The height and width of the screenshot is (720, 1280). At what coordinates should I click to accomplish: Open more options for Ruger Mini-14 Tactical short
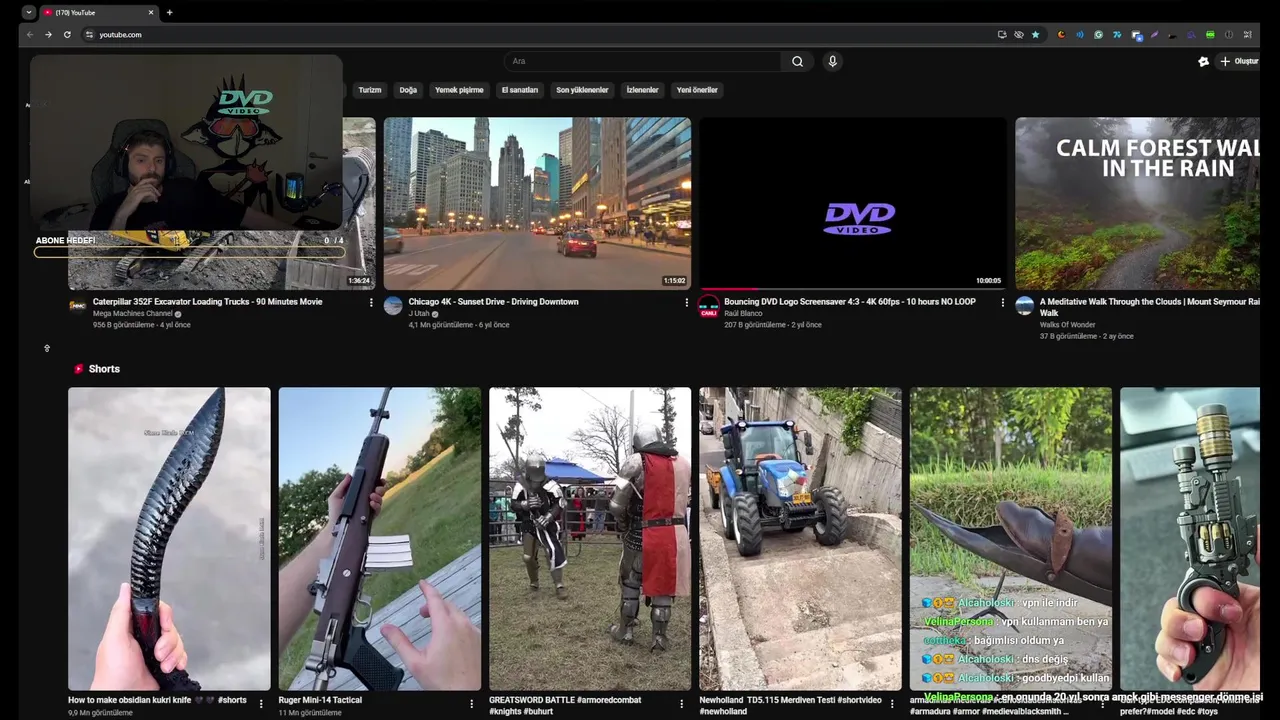pos(472,704)
